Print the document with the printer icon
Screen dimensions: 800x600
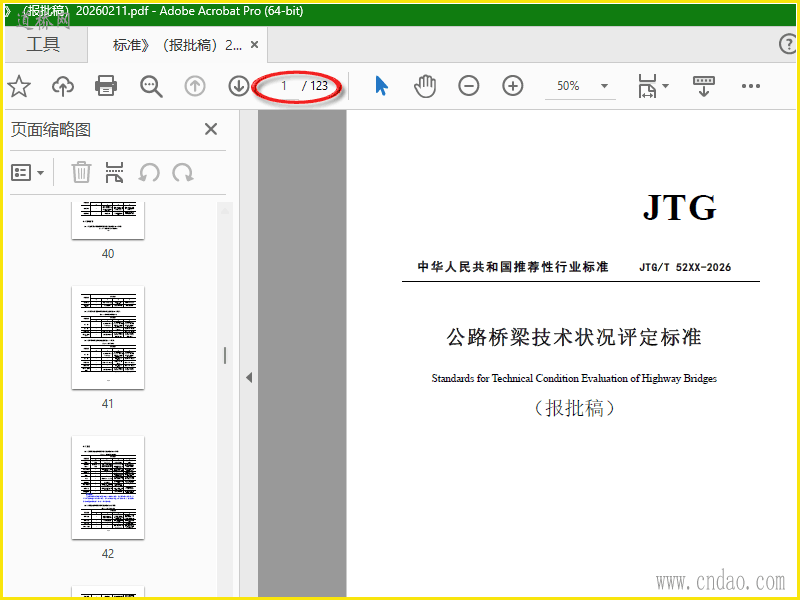[x=106, y=86]
